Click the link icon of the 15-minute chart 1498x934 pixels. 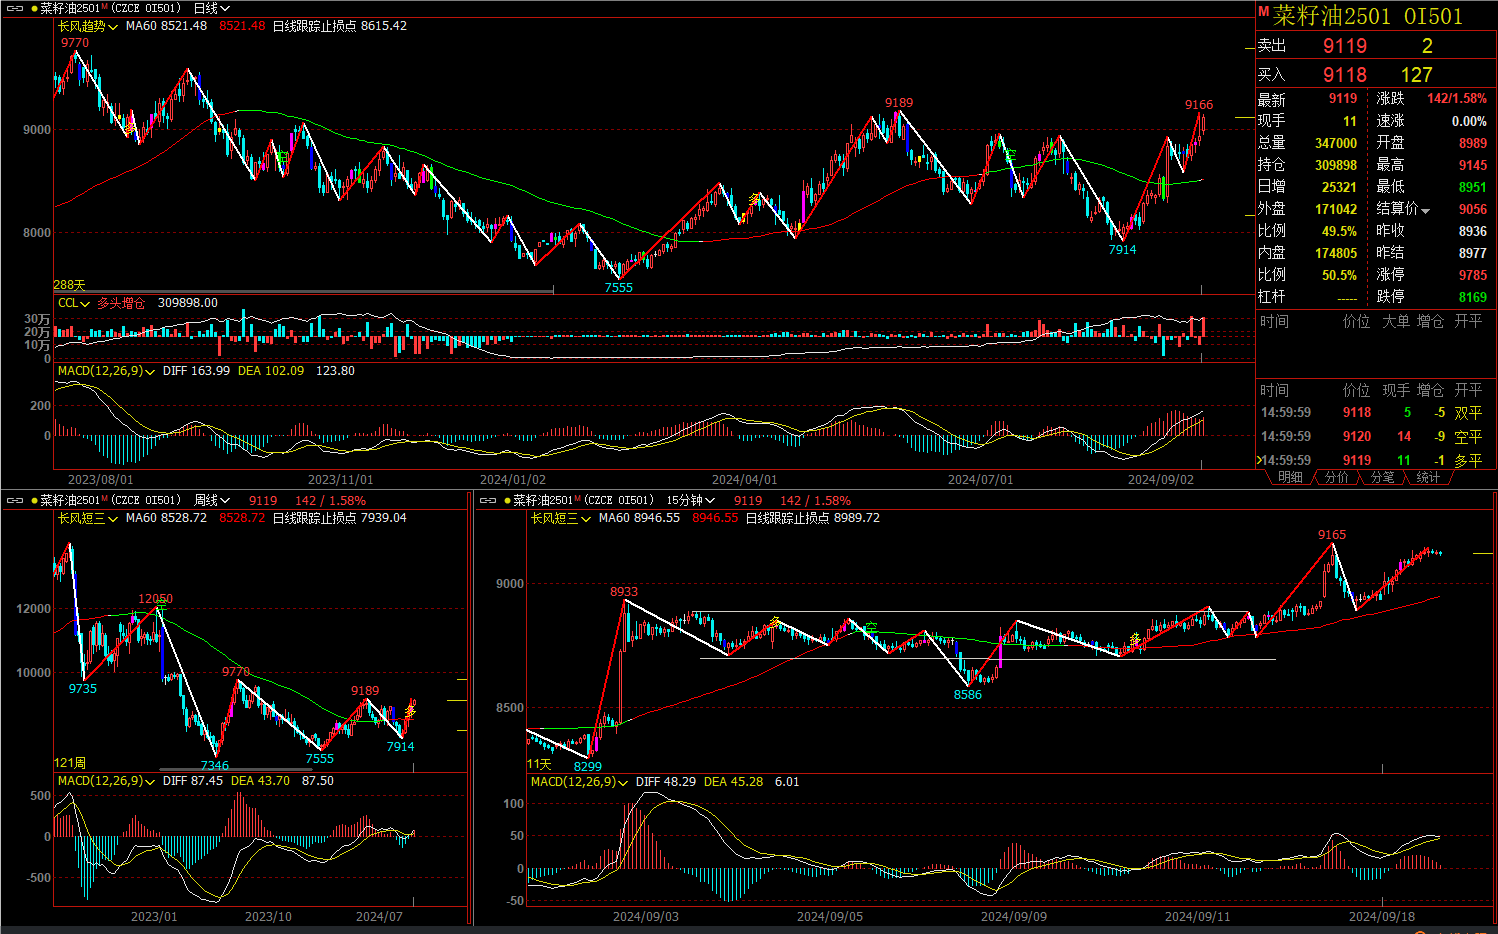[488, 500]
